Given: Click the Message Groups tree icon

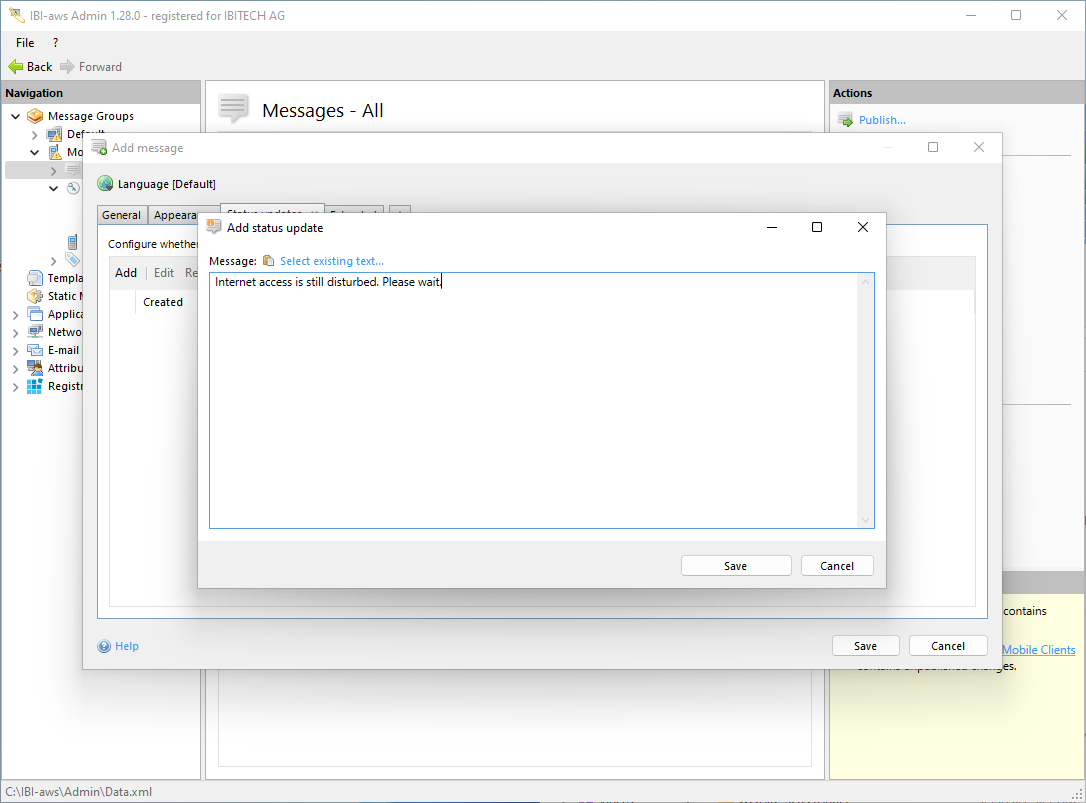Looking at the screenshot, I should [35, 116].
